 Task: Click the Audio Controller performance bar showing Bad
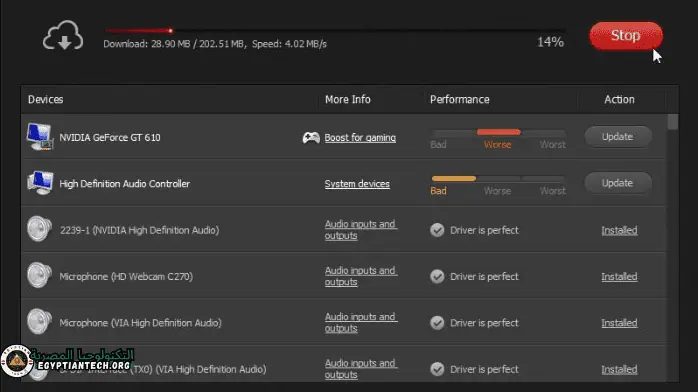498,178
